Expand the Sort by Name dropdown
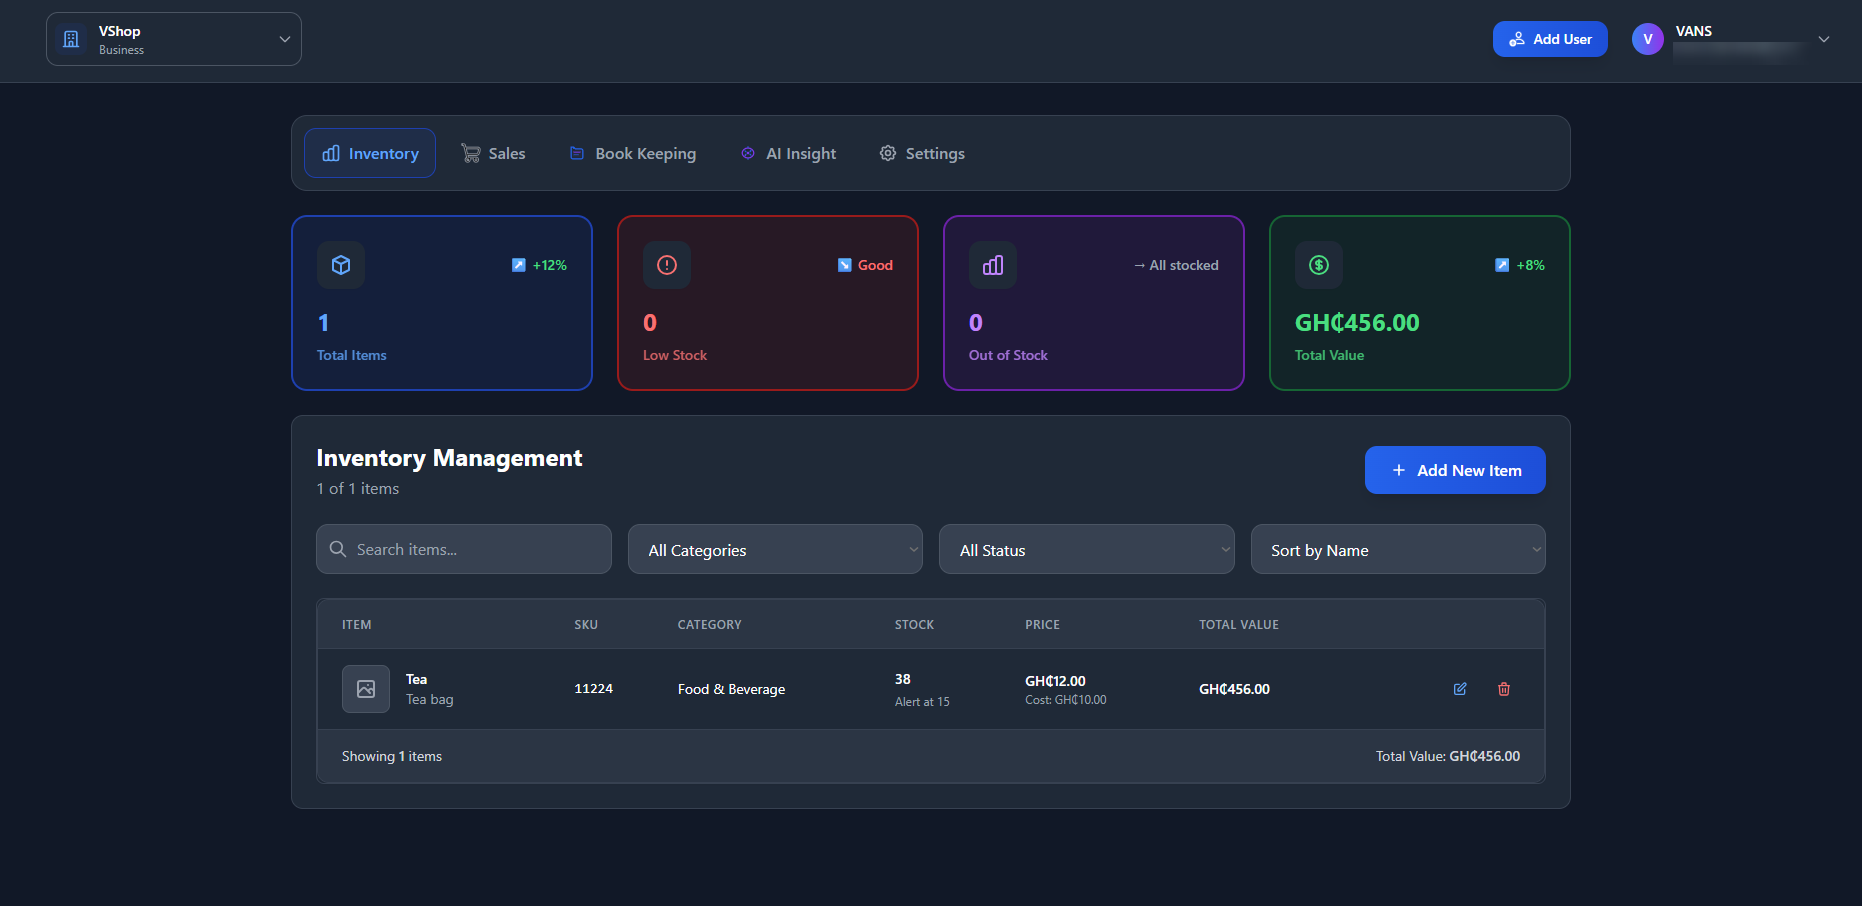The image size is (1862, 906). 1397,550
